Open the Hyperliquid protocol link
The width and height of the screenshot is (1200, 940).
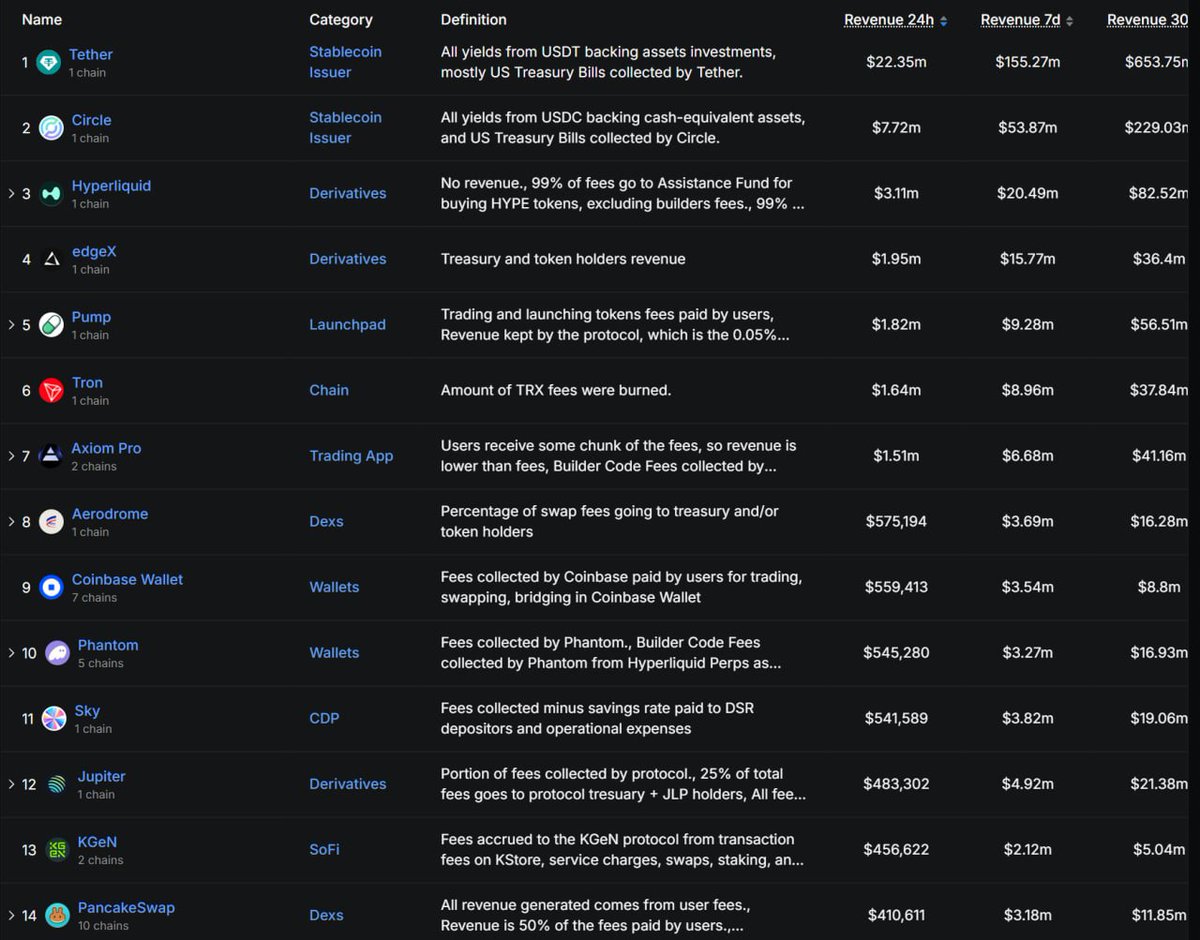point(111,185)
